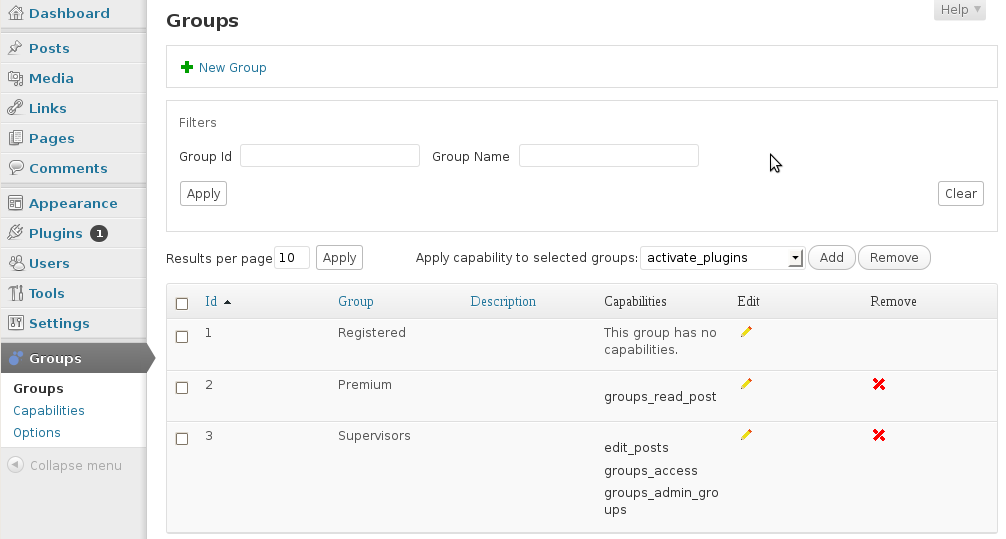Click the red X to remove Supervisors group
This screenshot has height=539, width=1006.
(x=879, y=435)
